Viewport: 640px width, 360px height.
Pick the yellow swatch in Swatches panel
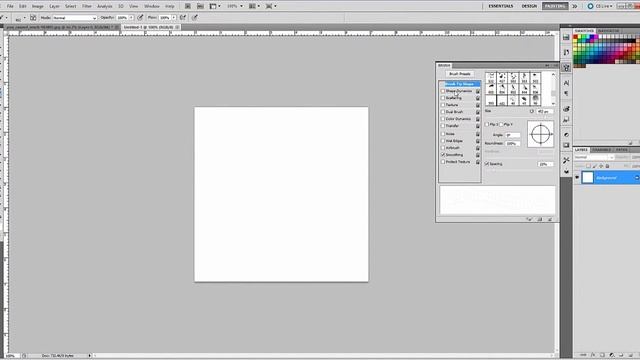[580, 37]
